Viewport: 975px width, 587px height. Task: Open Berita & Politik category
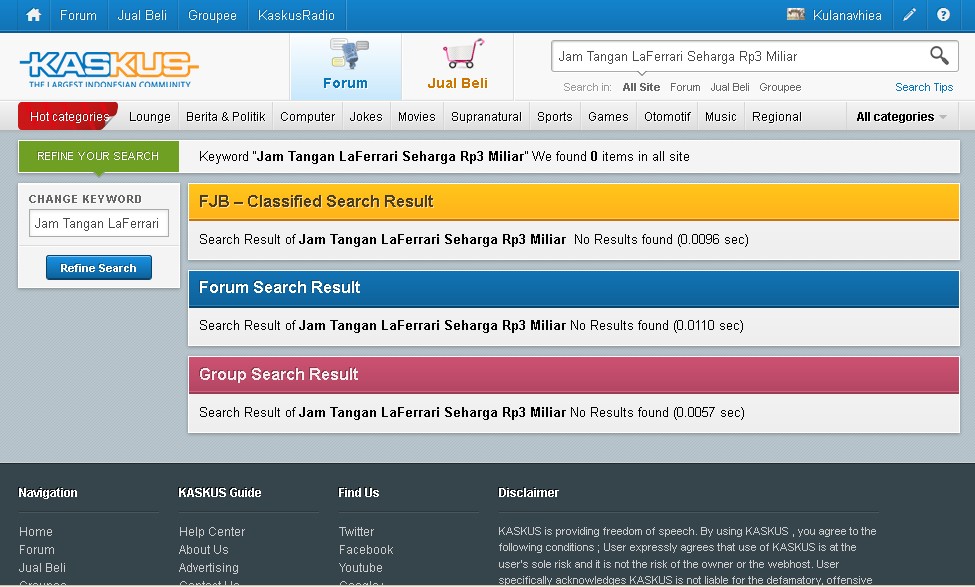(x=226, y=116)
